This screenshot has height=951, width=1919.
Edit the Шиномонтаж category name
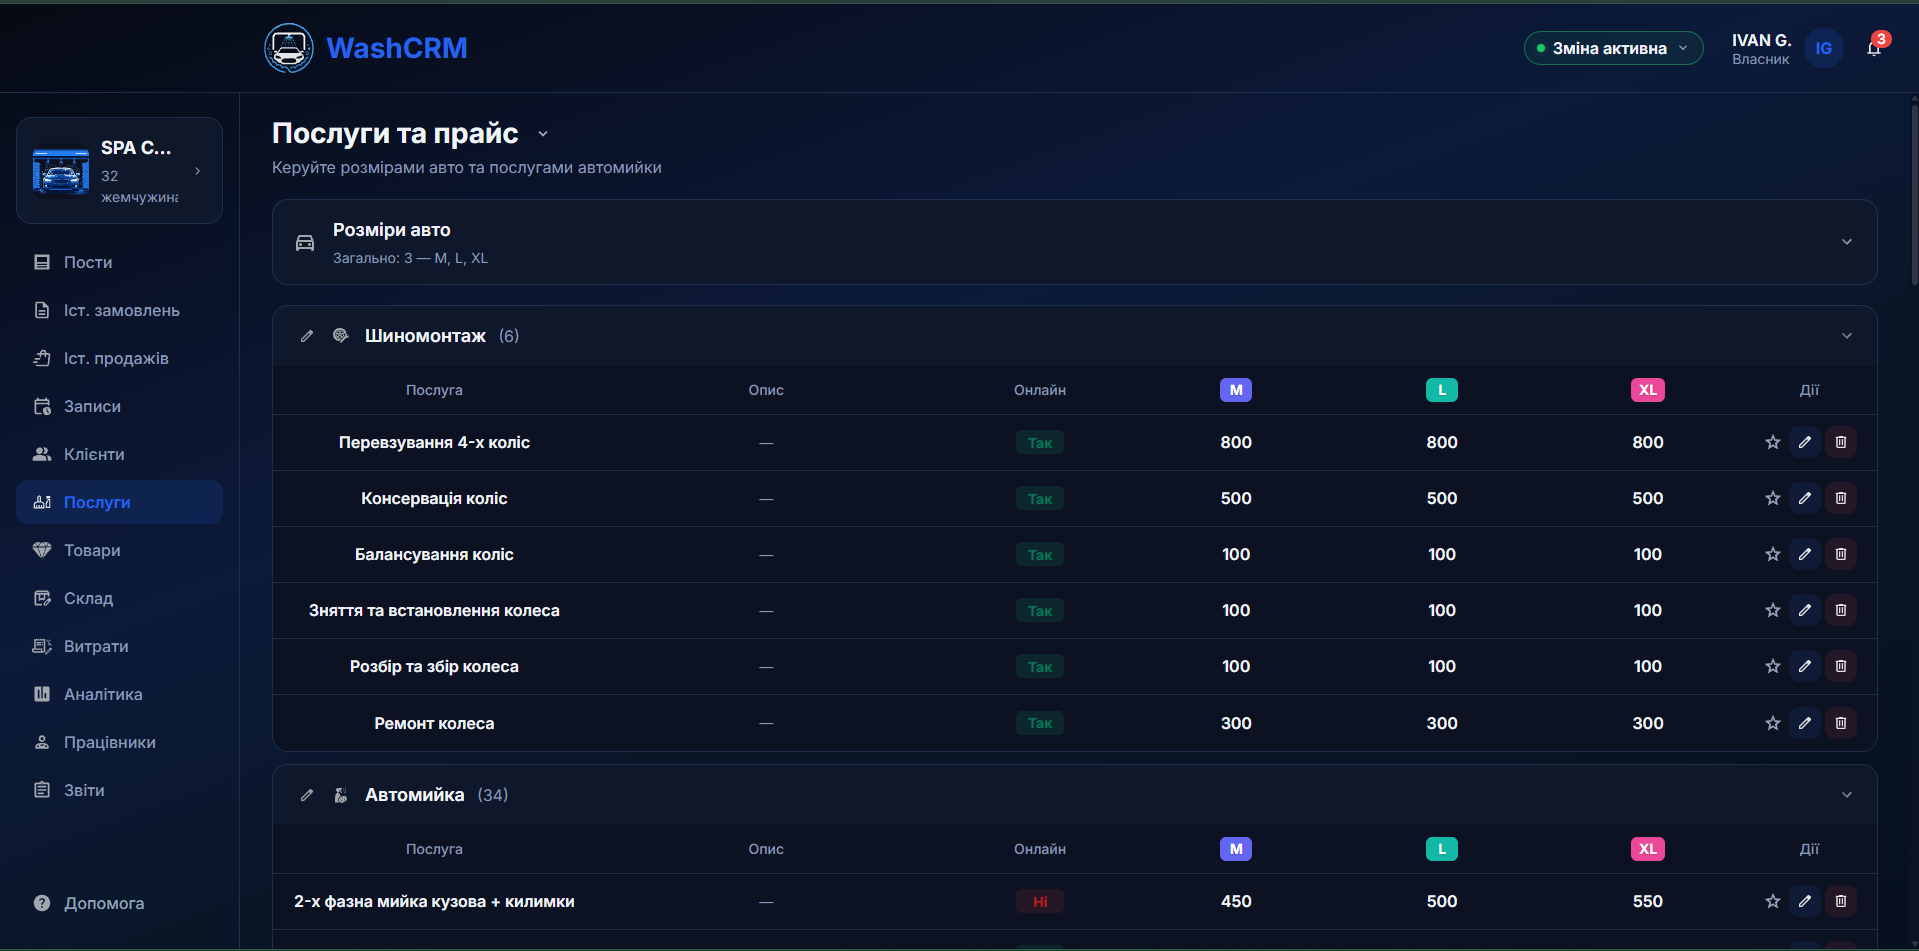coord(307,336)
